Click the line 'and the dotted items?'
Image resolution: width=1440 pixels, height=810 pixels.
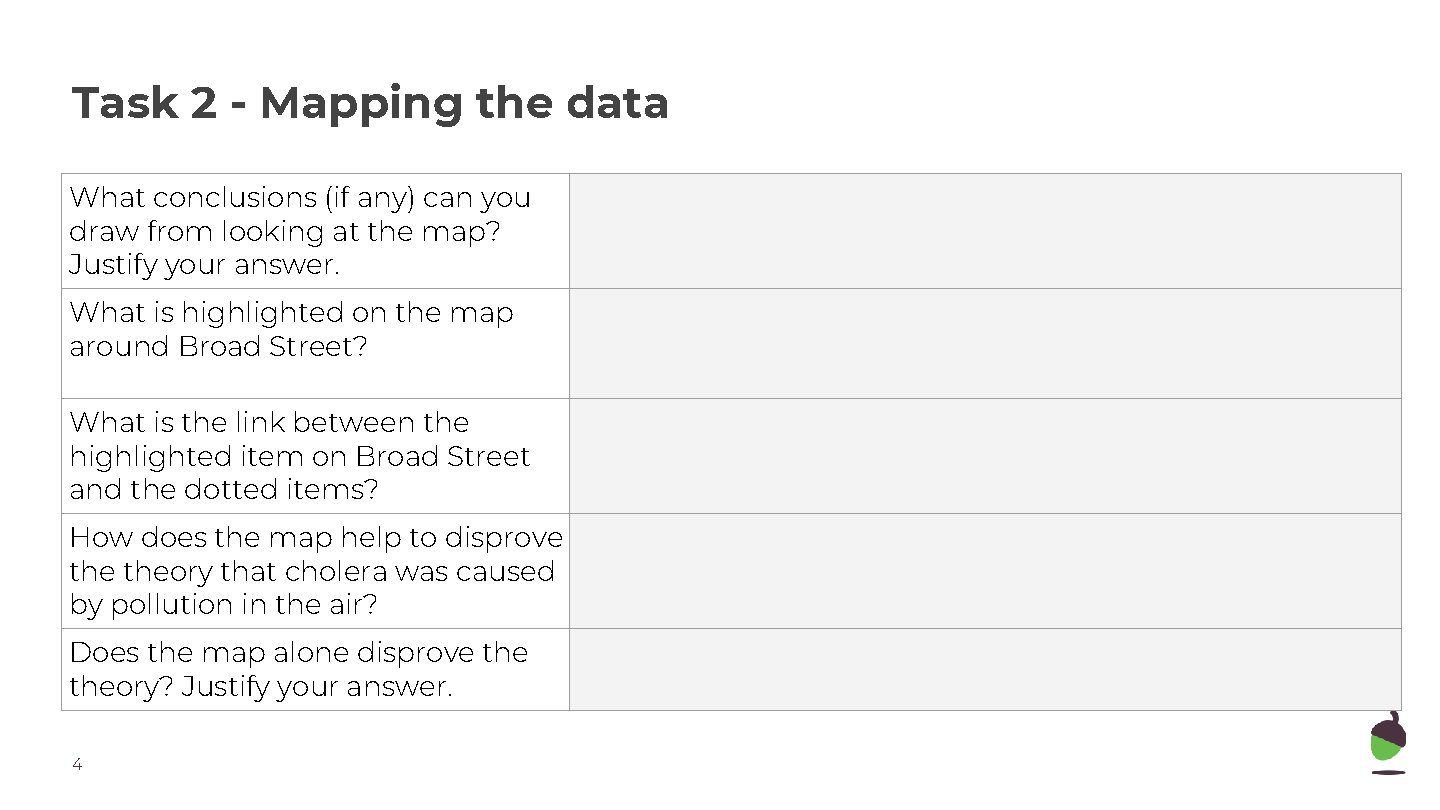click(224, 490)
